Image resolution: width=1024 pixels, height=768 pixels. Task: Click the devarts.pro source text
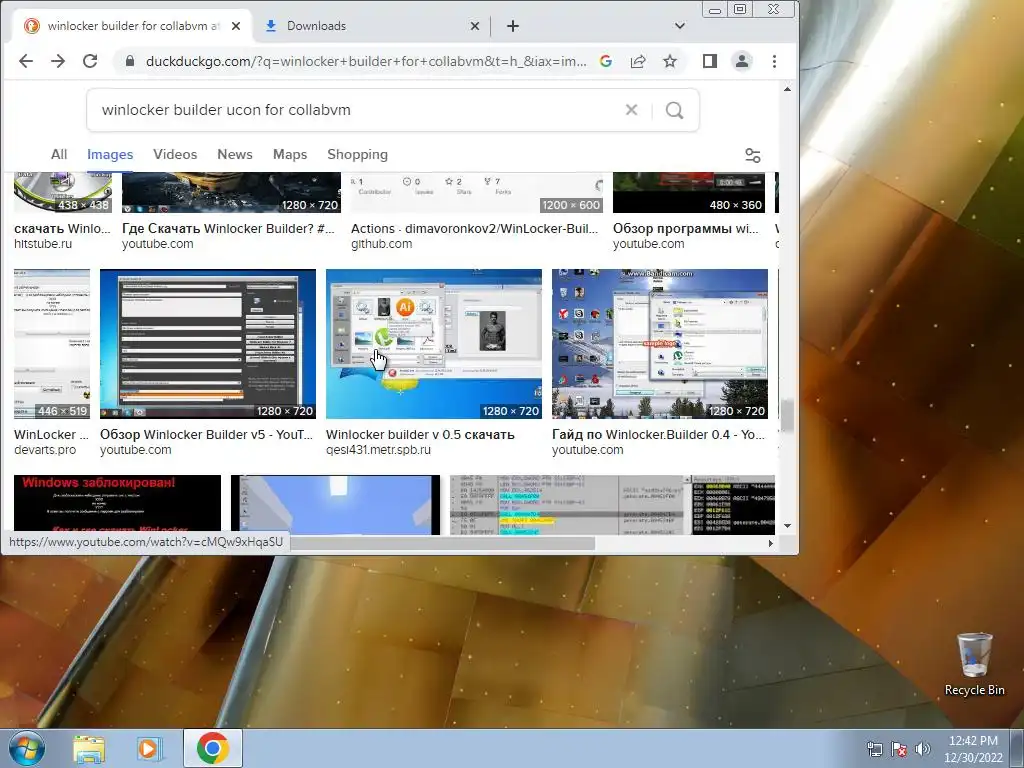pos(45,450)
